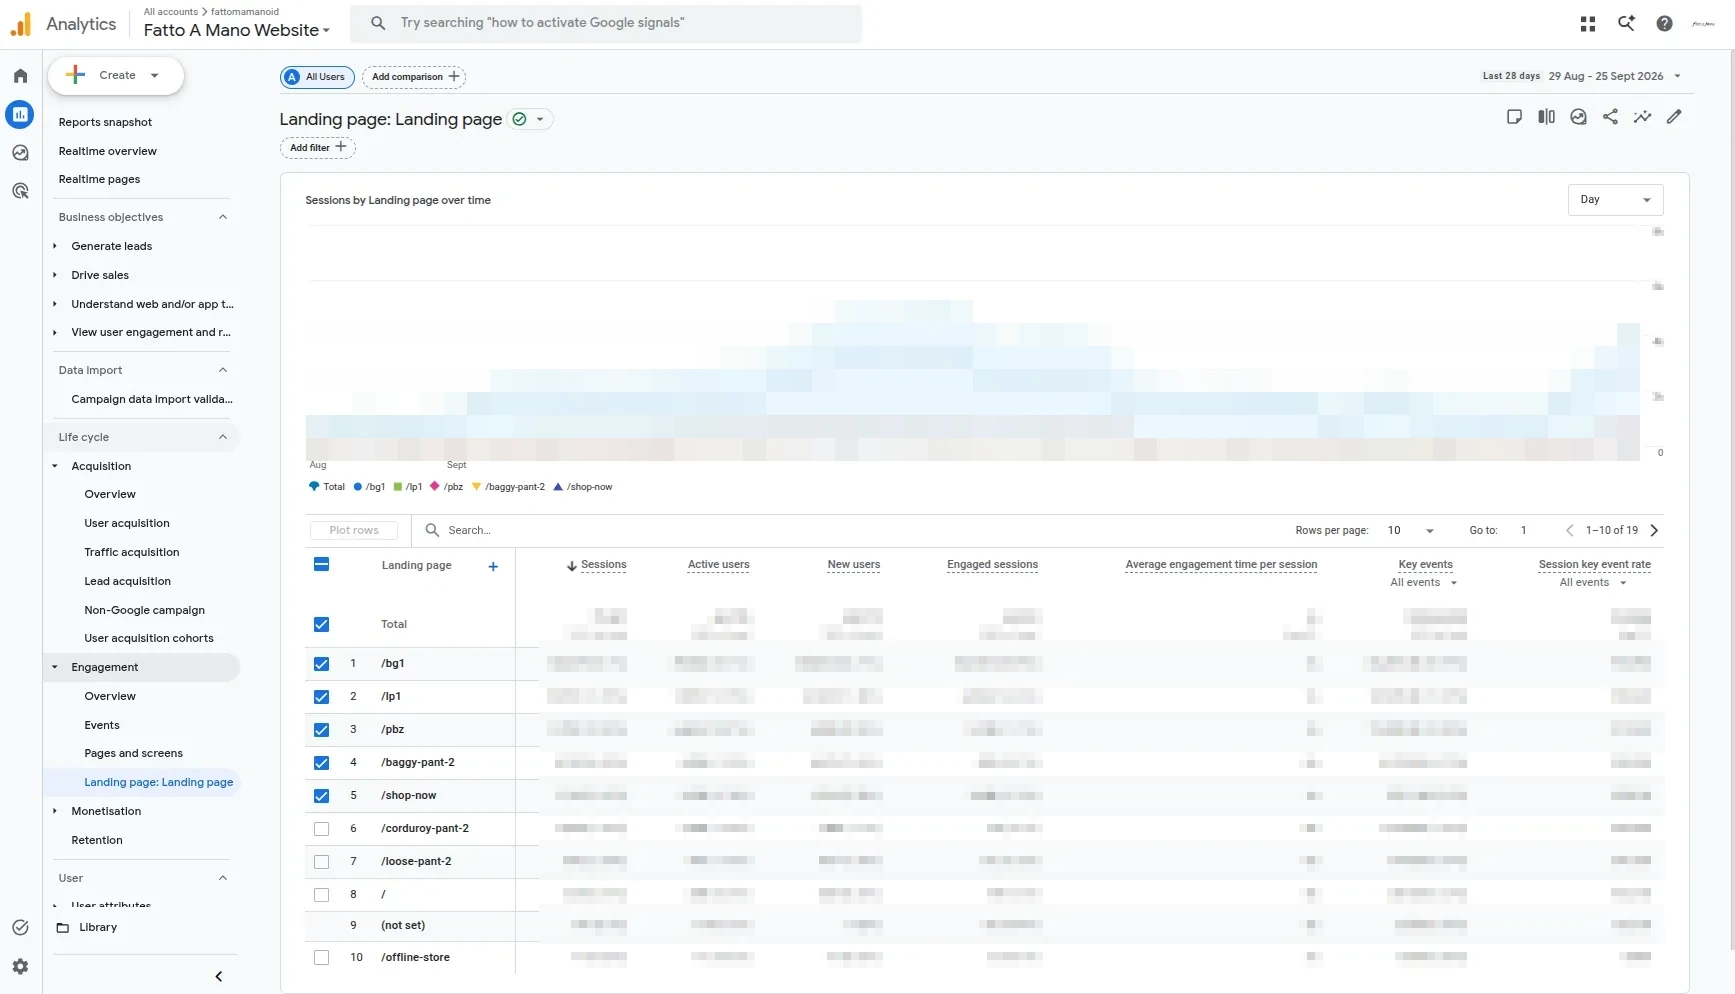Open the Day granularity dropdown
1735x994 pixels.
point(1615,200)
